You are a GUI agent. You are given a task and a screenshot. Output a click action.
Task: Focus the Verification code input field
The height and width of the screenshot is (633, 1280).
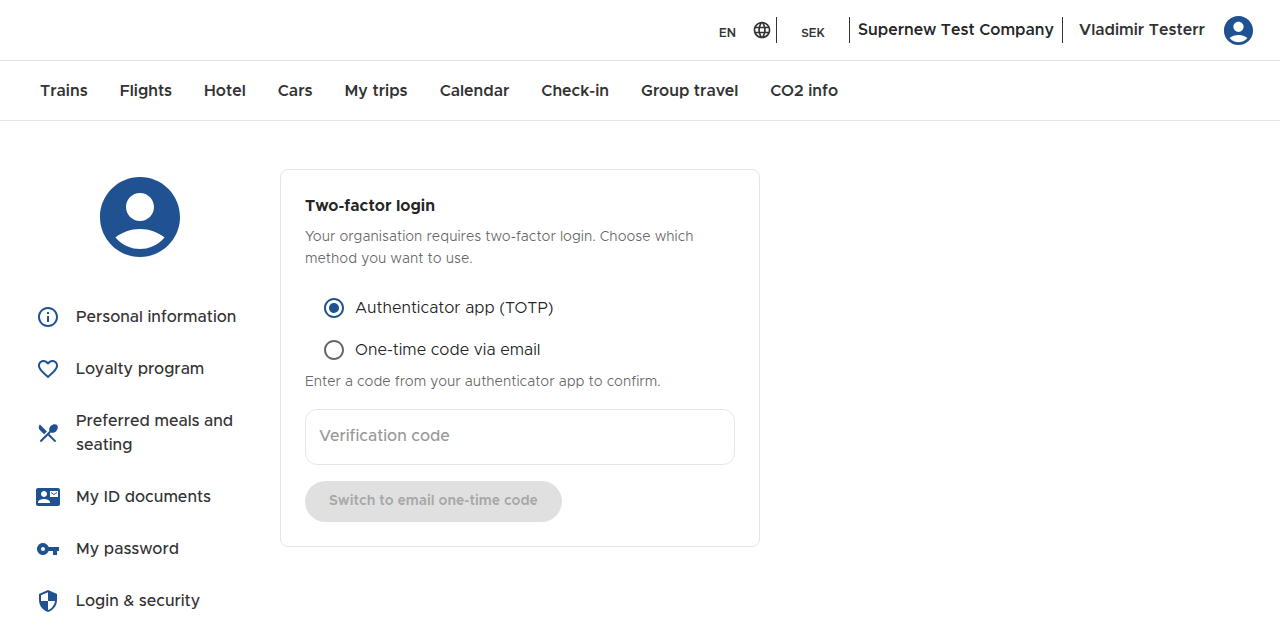pyautogui.click(x=520, y=437)
